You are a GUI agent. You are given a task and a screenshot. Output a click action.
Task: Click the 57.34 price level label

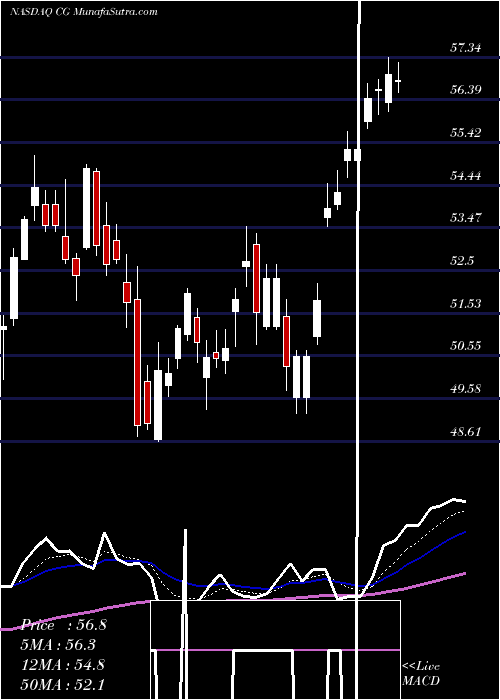coord(466,47)
